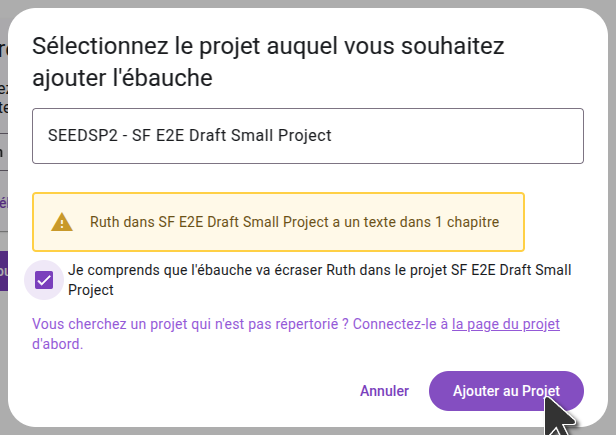Click "1 chapitre" in the warning banner
The height and width of the screenshot is (435, 616).
(467, 221)
